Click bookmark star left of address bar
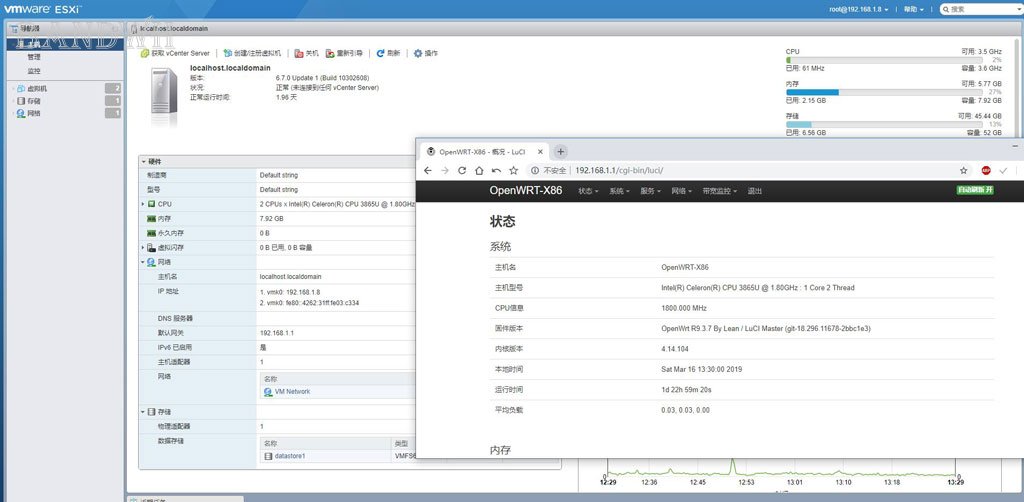Screen dimensions: 1024x502 tap(513, 170)
